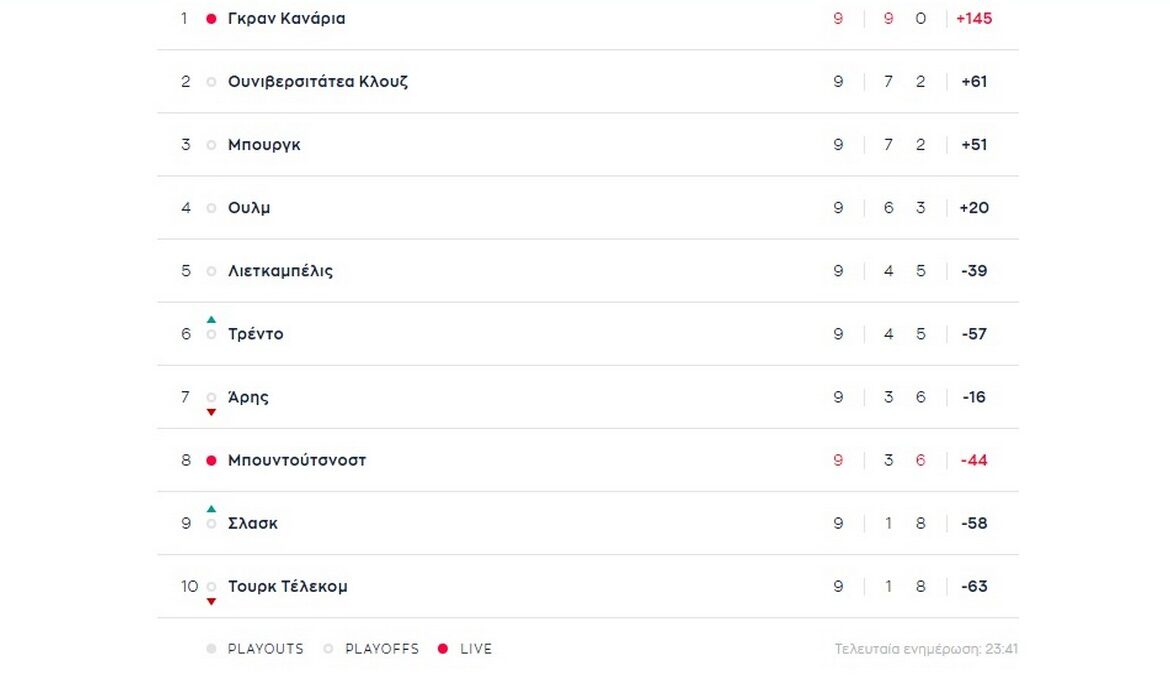The height and width of the screenshot is (675, 1170).
Task: Click the LIVE legend label
Action: pos(476,649)
